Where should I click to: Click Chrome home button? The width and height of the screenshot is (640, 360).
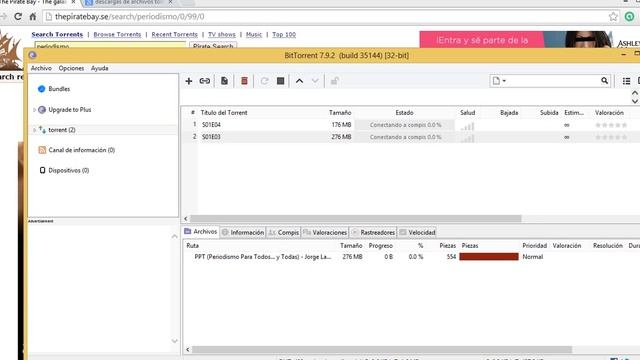[33, 17]
